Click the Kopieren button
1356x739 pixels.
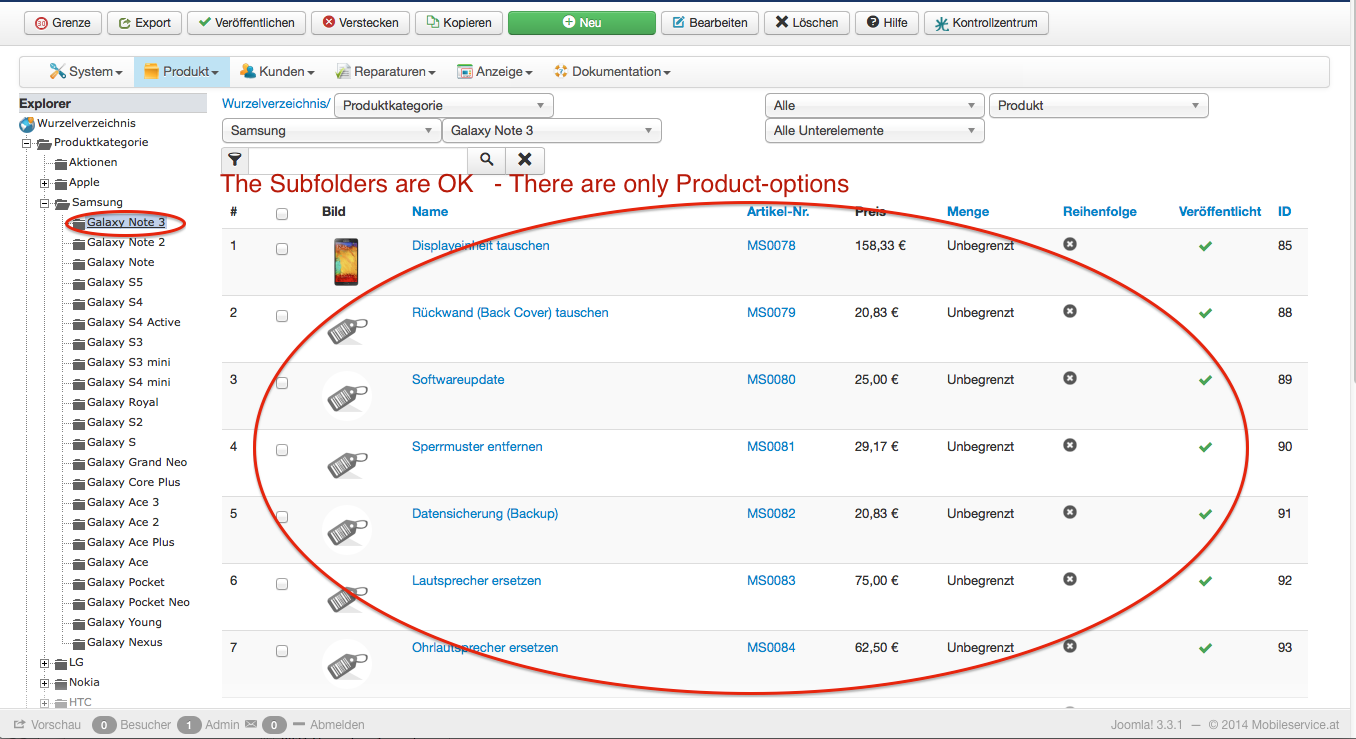tap(459, 23)
